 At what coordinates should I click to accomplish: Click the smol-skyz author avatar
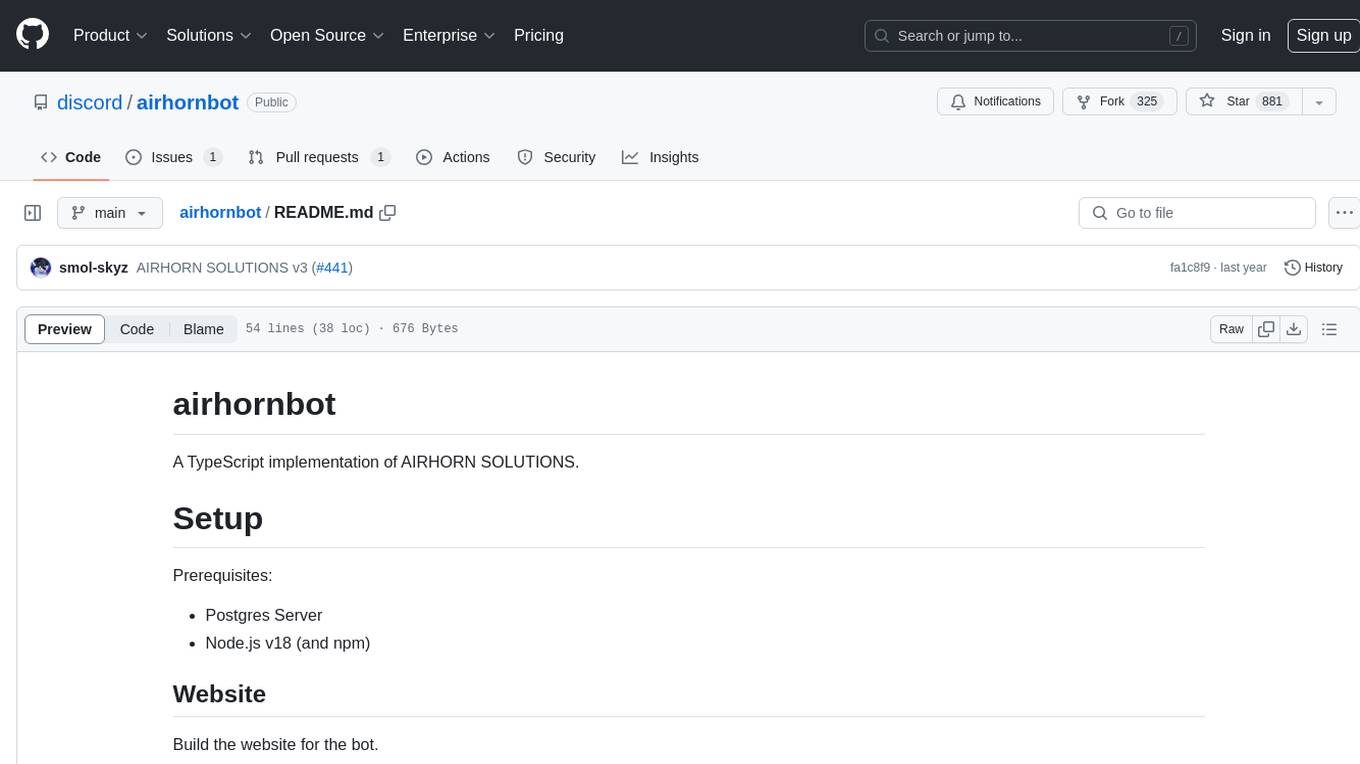[x=41, y=268]
